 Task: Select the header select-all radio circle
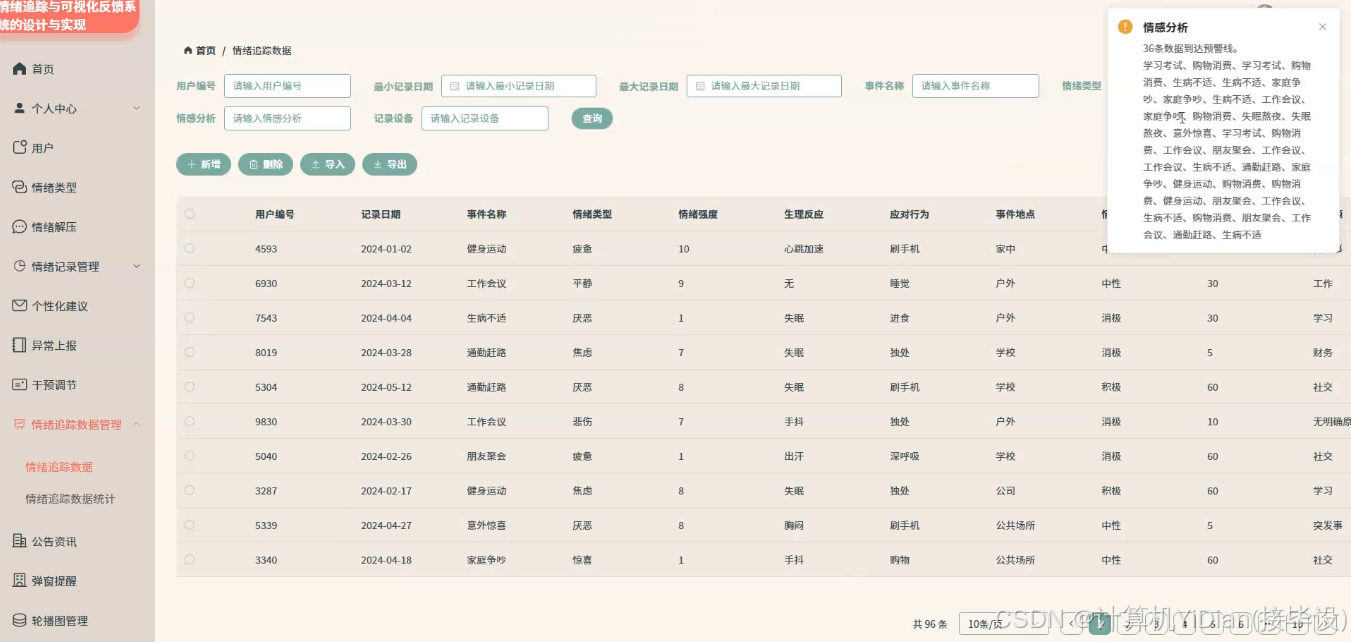pyautogui.click(x=190, y=214)
